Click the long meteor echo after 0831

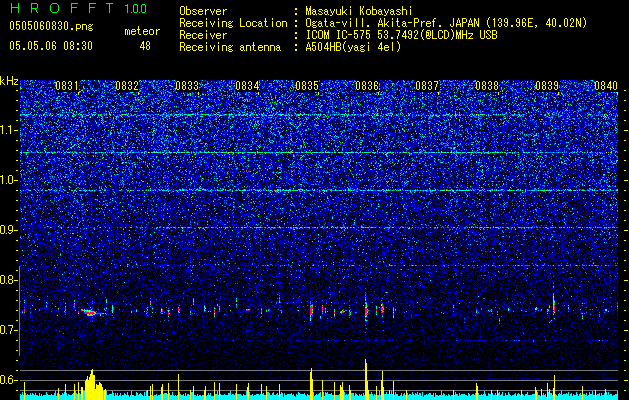click(x=93, y=312)
